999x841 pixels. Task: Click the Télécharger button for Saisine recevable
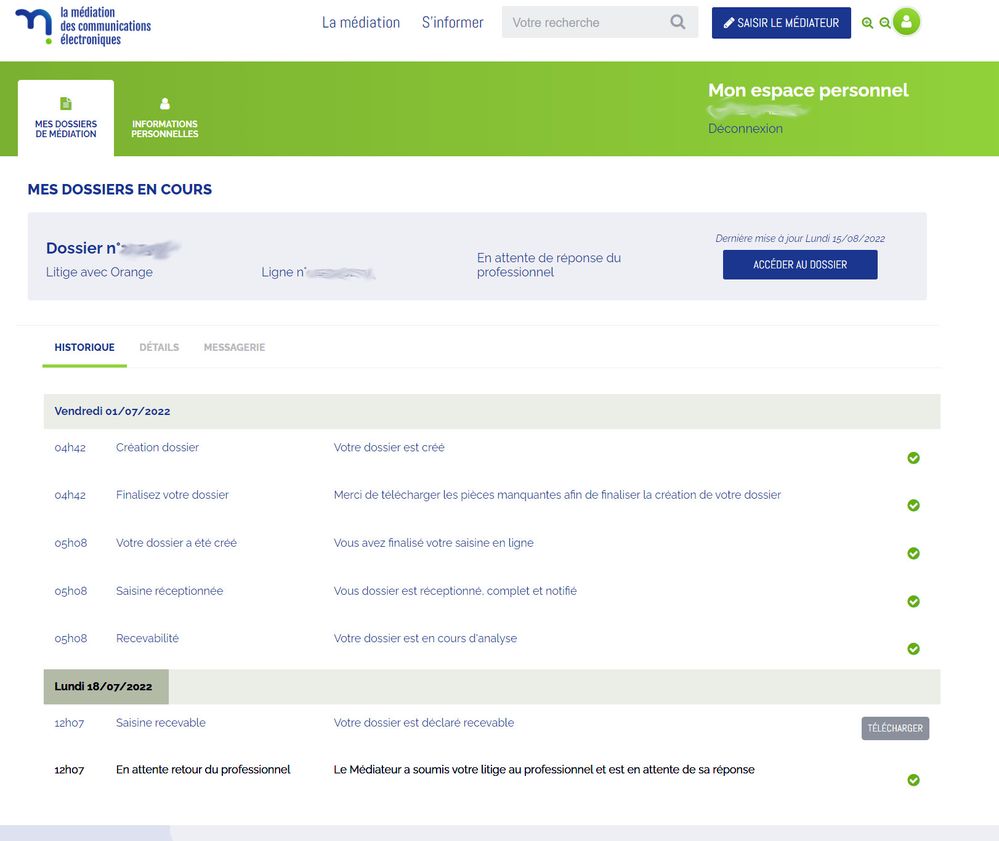pyautogui.click(x=895, y=728)
